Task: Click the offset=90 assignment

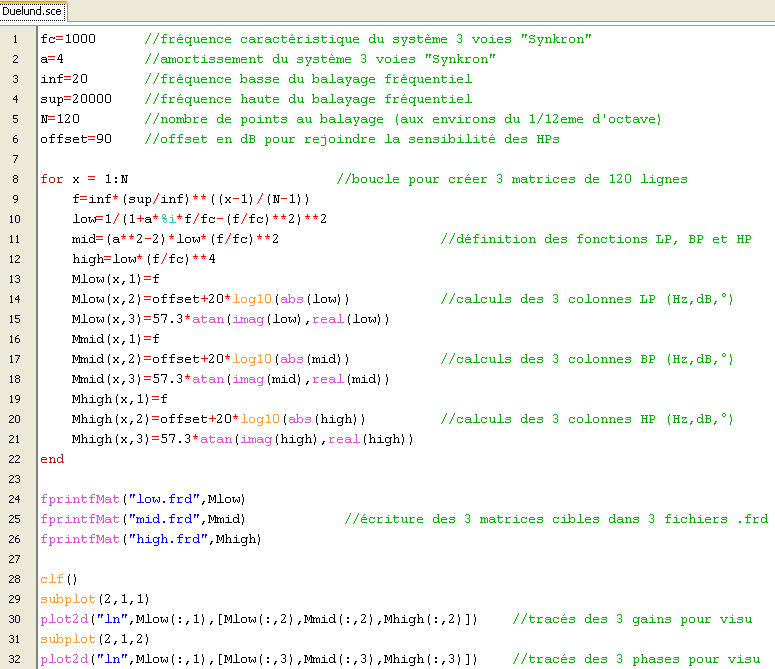Action: pos(76,139)
